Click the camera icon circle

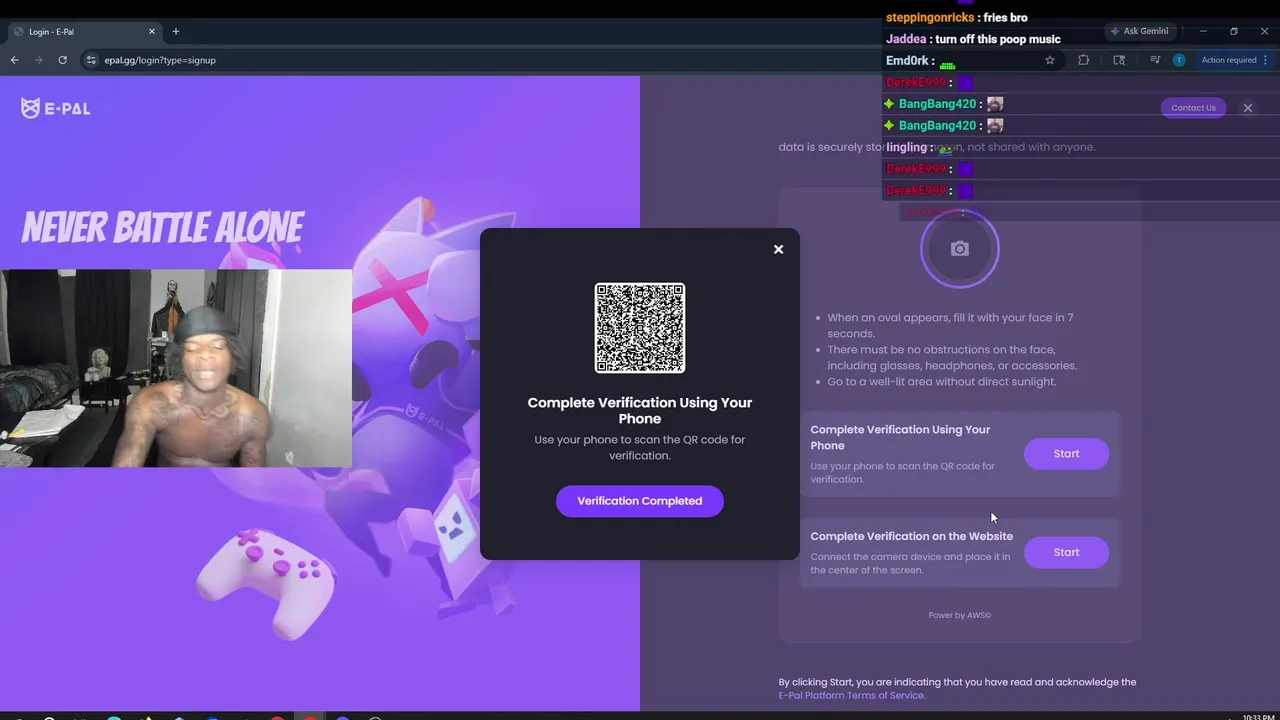point(960,249)
